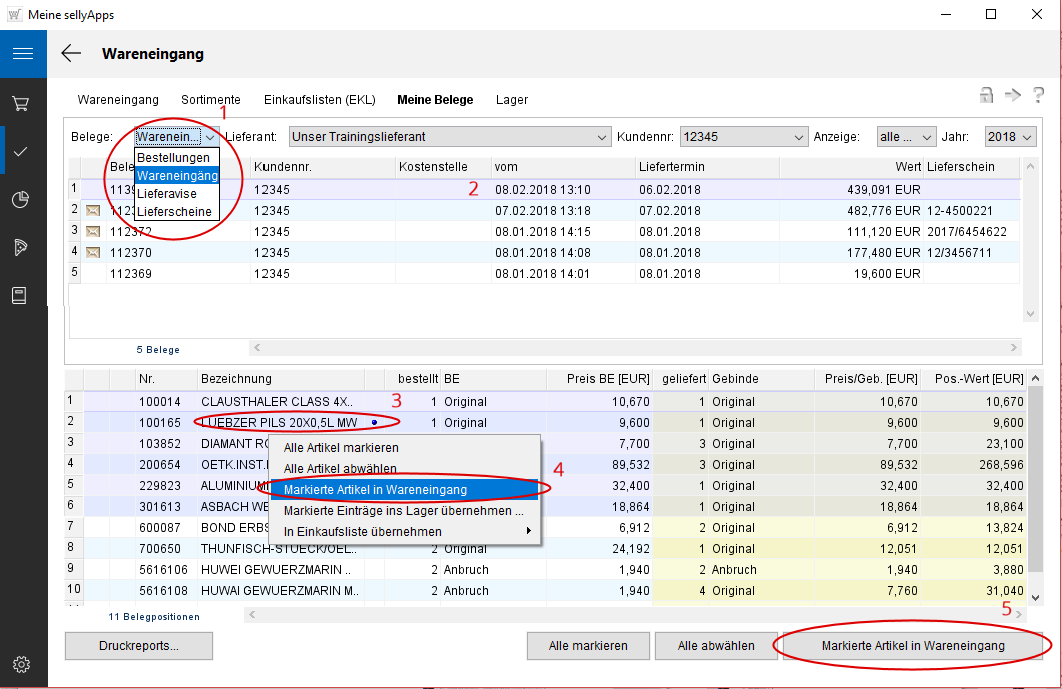This screenshot has height=689, width=1062.
Task: Open the hamburger navigation menu
Action: tap(23, 54)
